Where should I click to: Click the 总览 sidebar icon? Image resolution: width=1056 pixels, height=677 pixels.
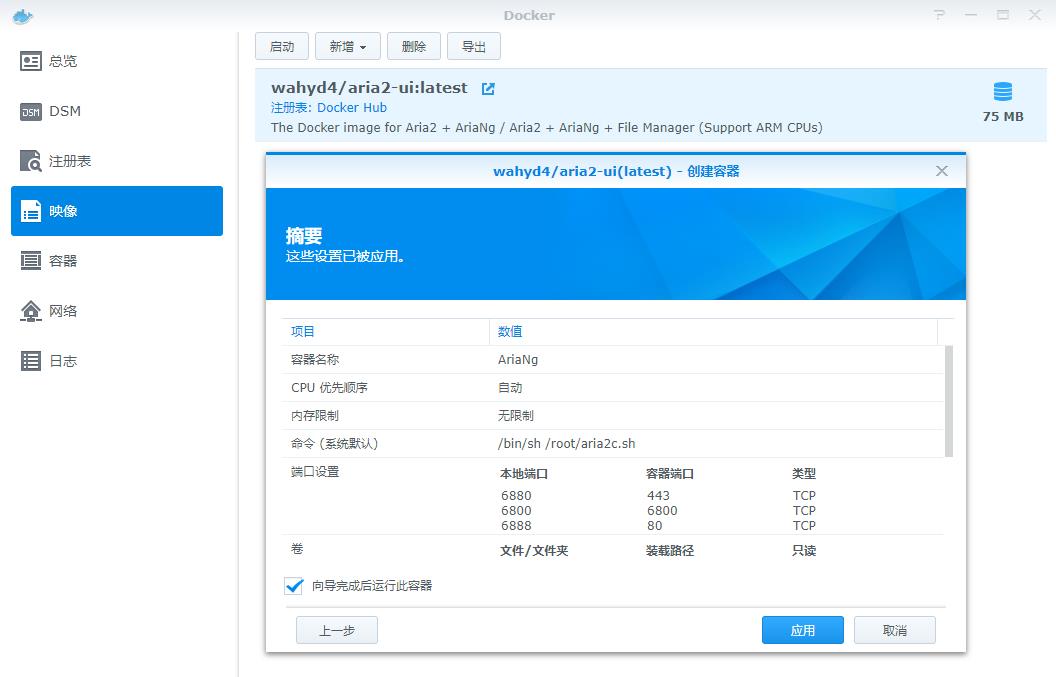[30, 61]
